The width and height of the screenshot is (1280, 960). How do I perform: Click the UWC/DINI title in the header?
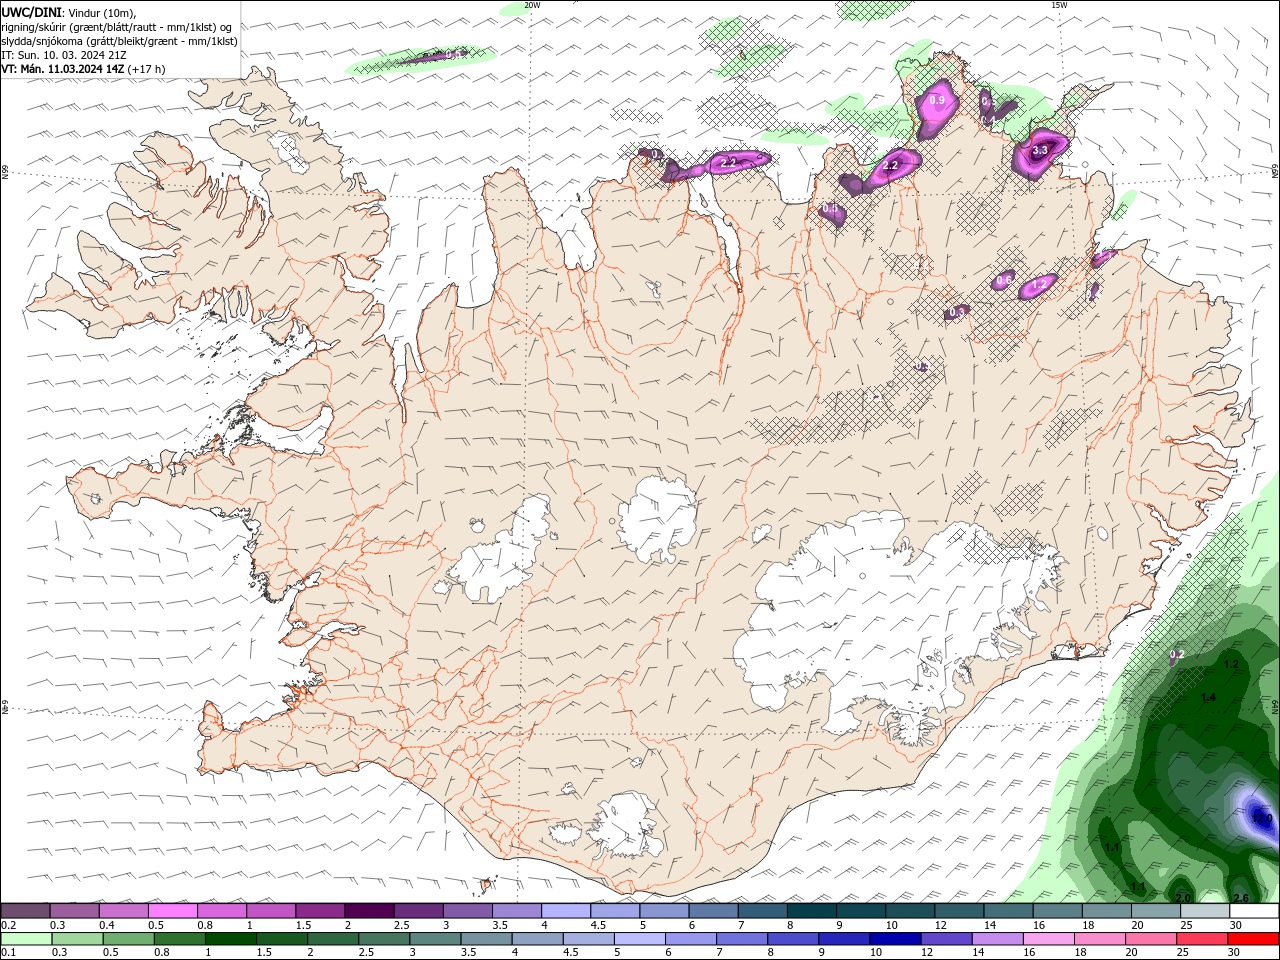click(x=32, y=12)
